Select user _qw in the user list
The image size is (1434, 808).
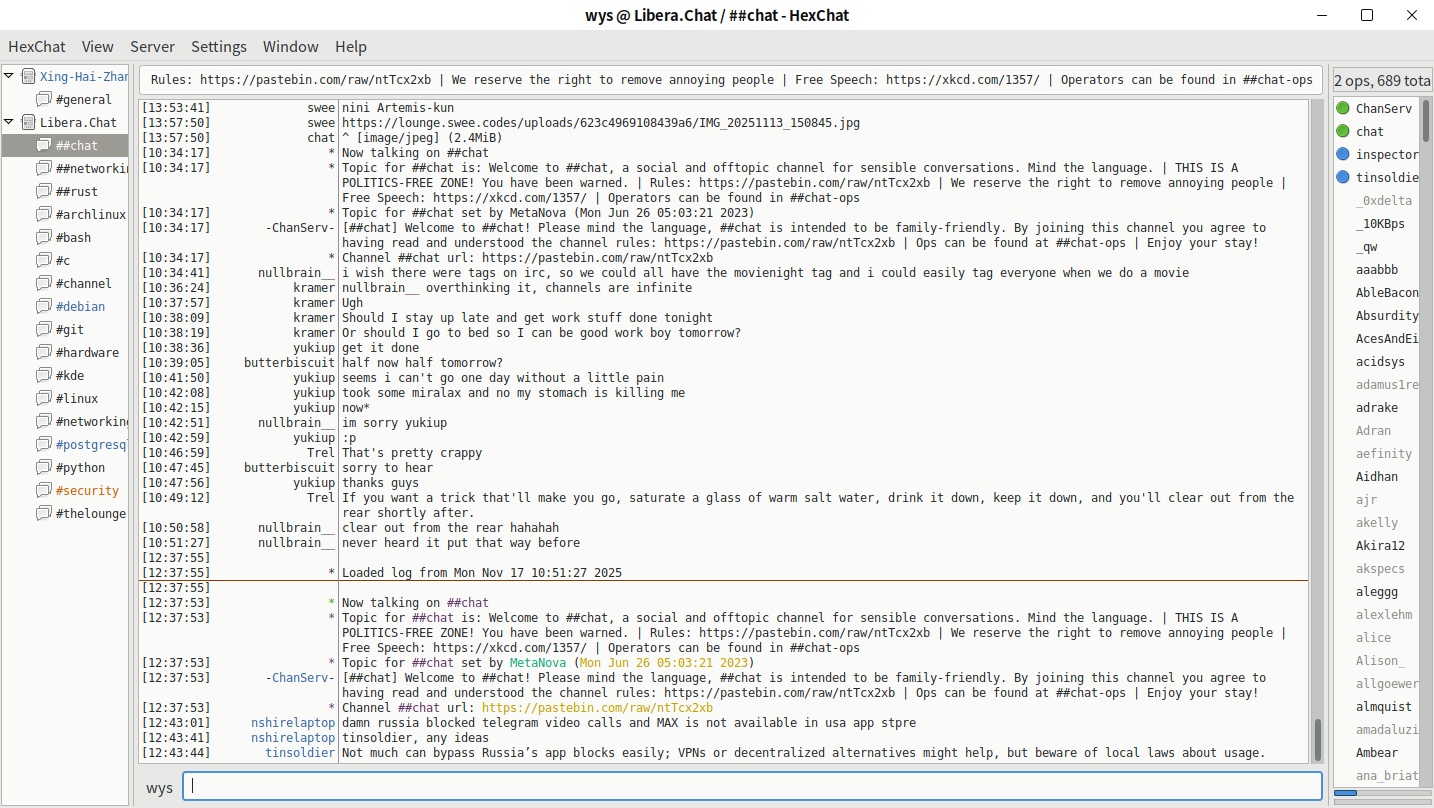point(1367,246)
